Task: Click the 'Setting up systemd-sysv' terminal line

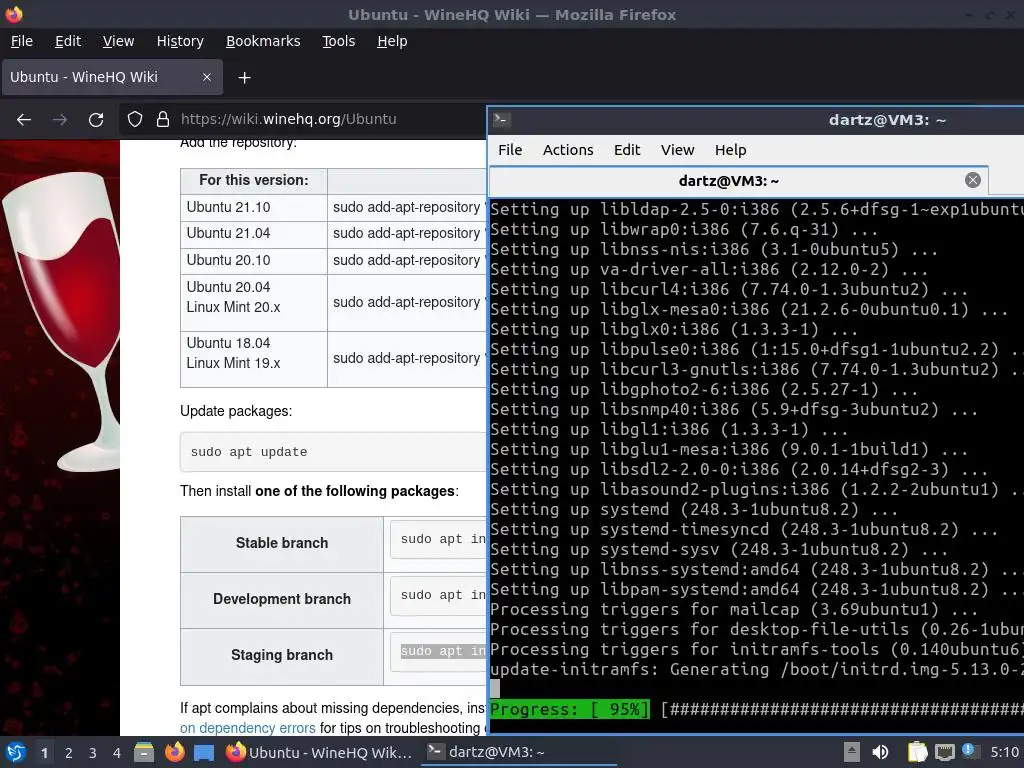Action: click(x=719, y=549)
